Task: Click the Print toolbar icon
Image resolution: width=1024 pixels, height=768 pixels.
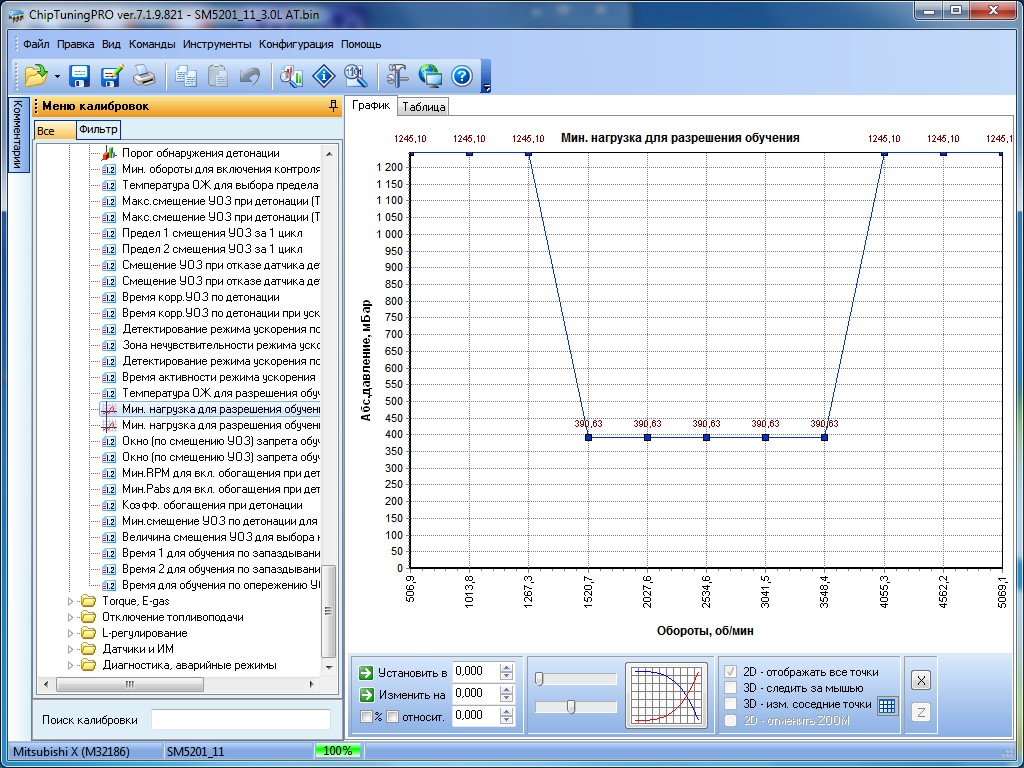Action: coord(145,76)
